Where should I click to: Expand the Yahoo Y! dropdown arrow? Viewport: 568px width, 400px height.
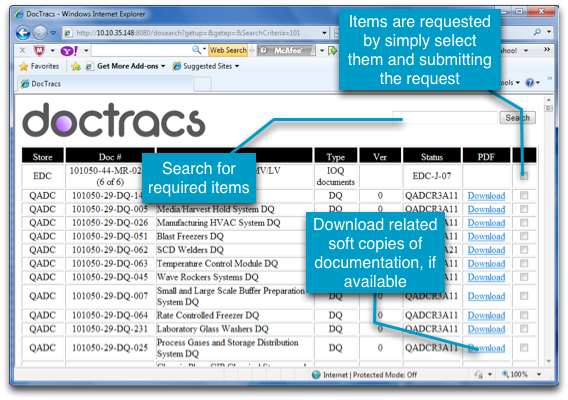coord(86,50)
